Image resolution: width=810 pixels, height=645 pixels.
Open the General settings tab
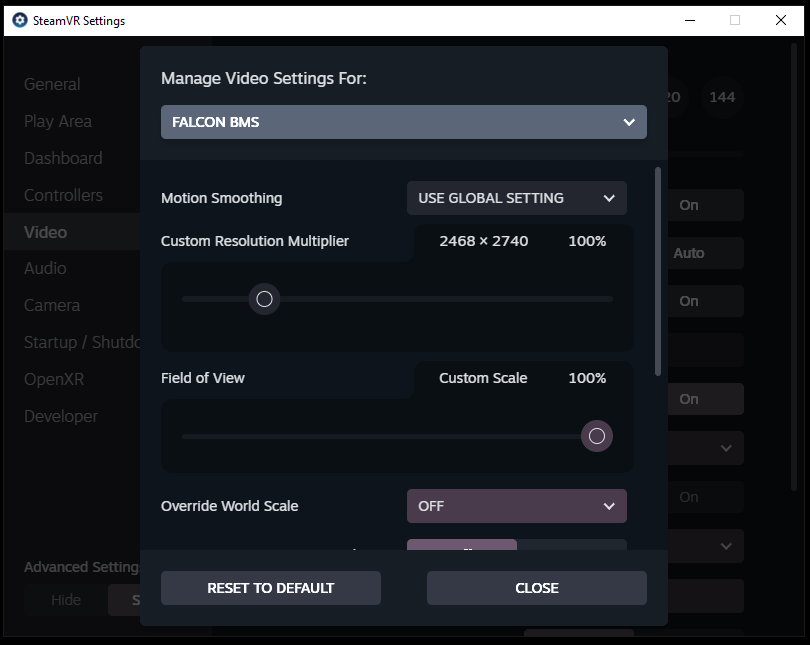tap(52, 84)
